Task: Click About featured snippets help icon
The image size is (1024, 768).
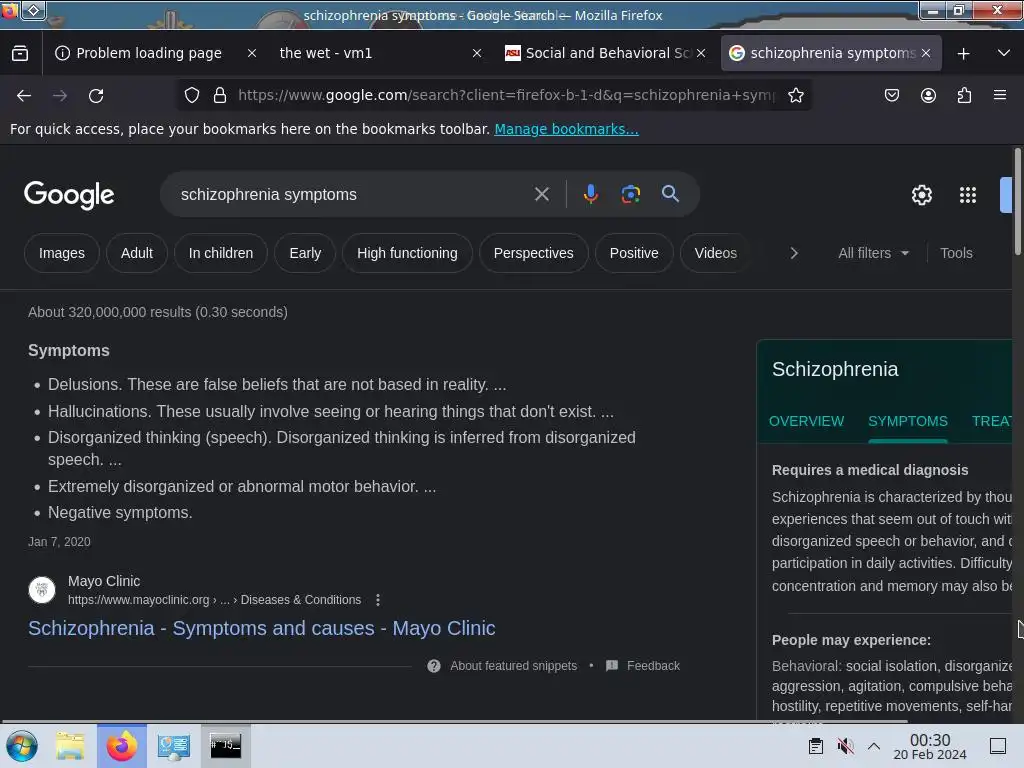Action: [x=434, y=665]
